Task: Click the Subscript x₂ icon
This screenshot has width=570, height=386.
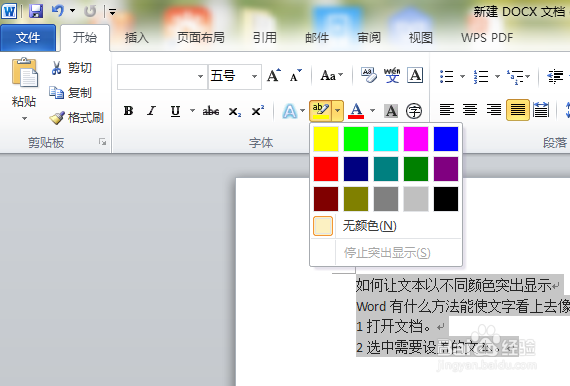Action: click(x=234, y=111)
